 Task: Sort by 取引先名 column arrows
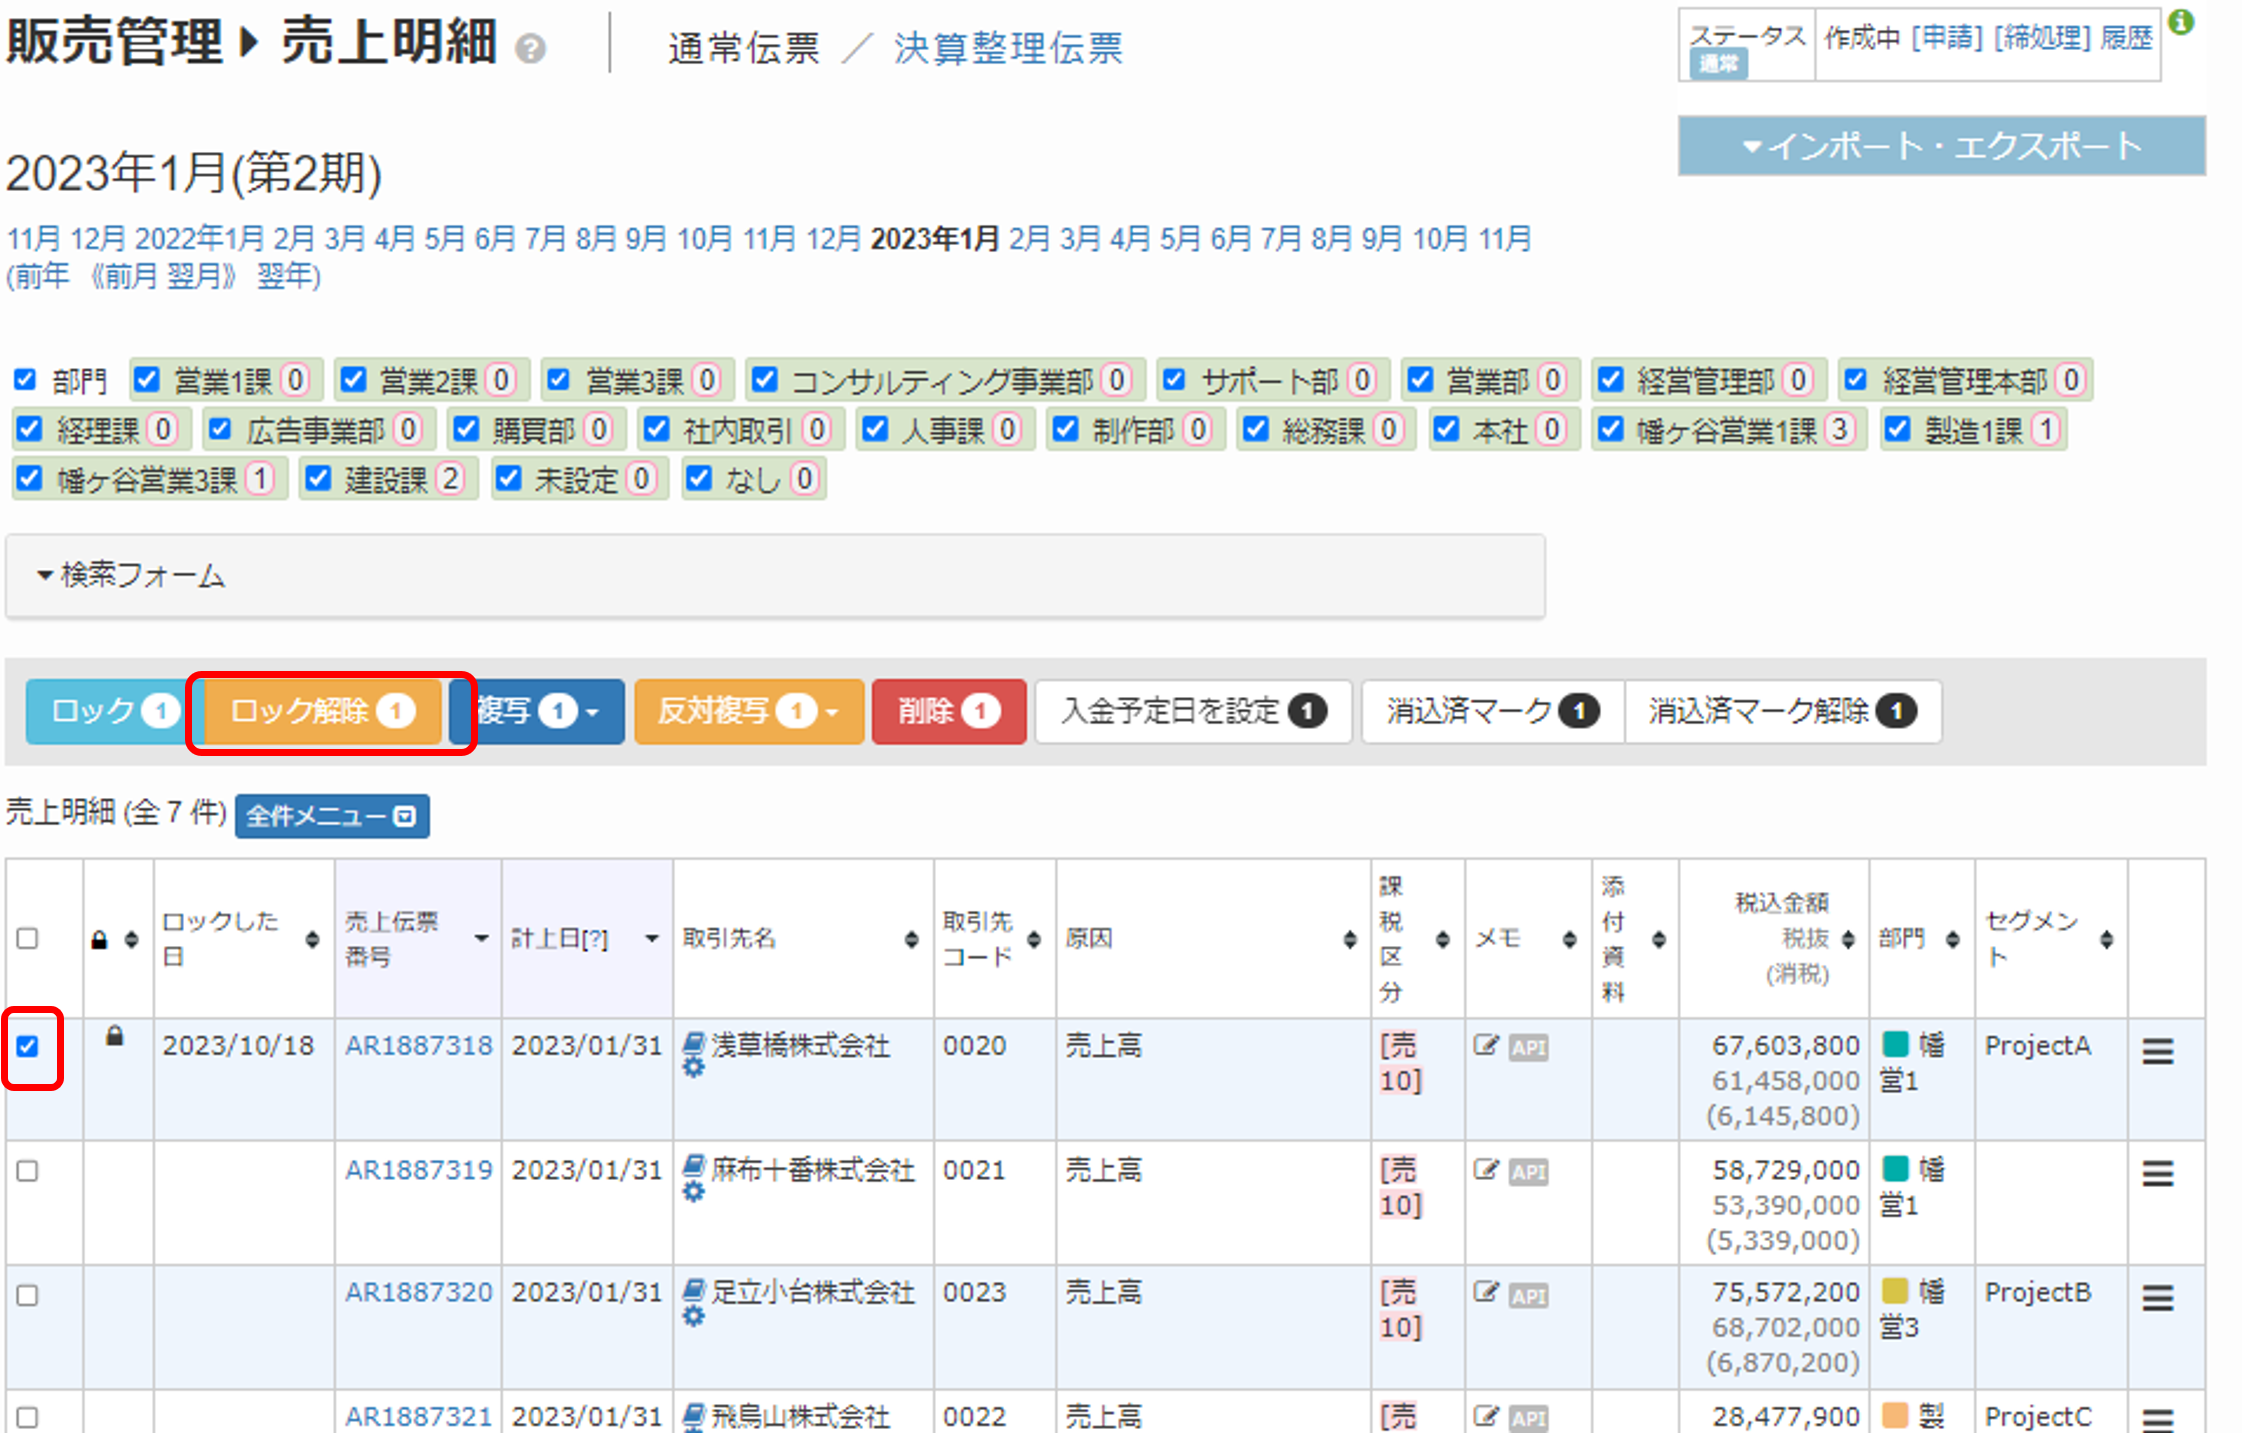(911, 939)
